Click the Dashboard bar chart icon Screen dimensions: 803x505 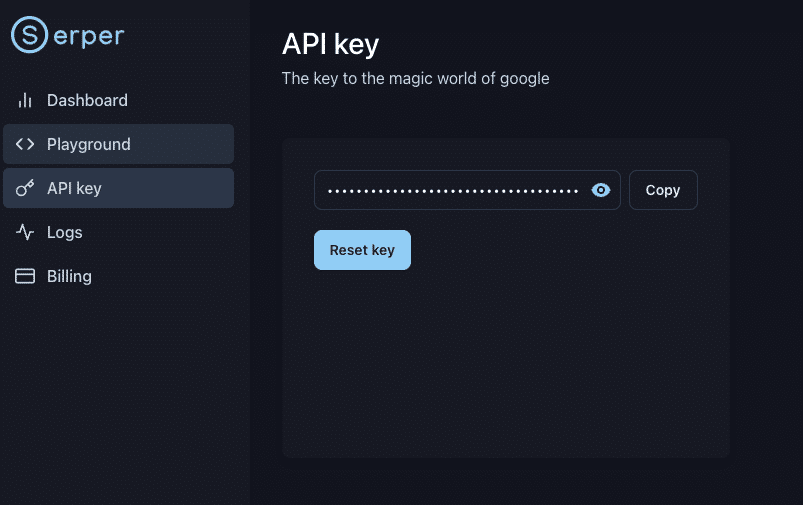pos(25,100)
